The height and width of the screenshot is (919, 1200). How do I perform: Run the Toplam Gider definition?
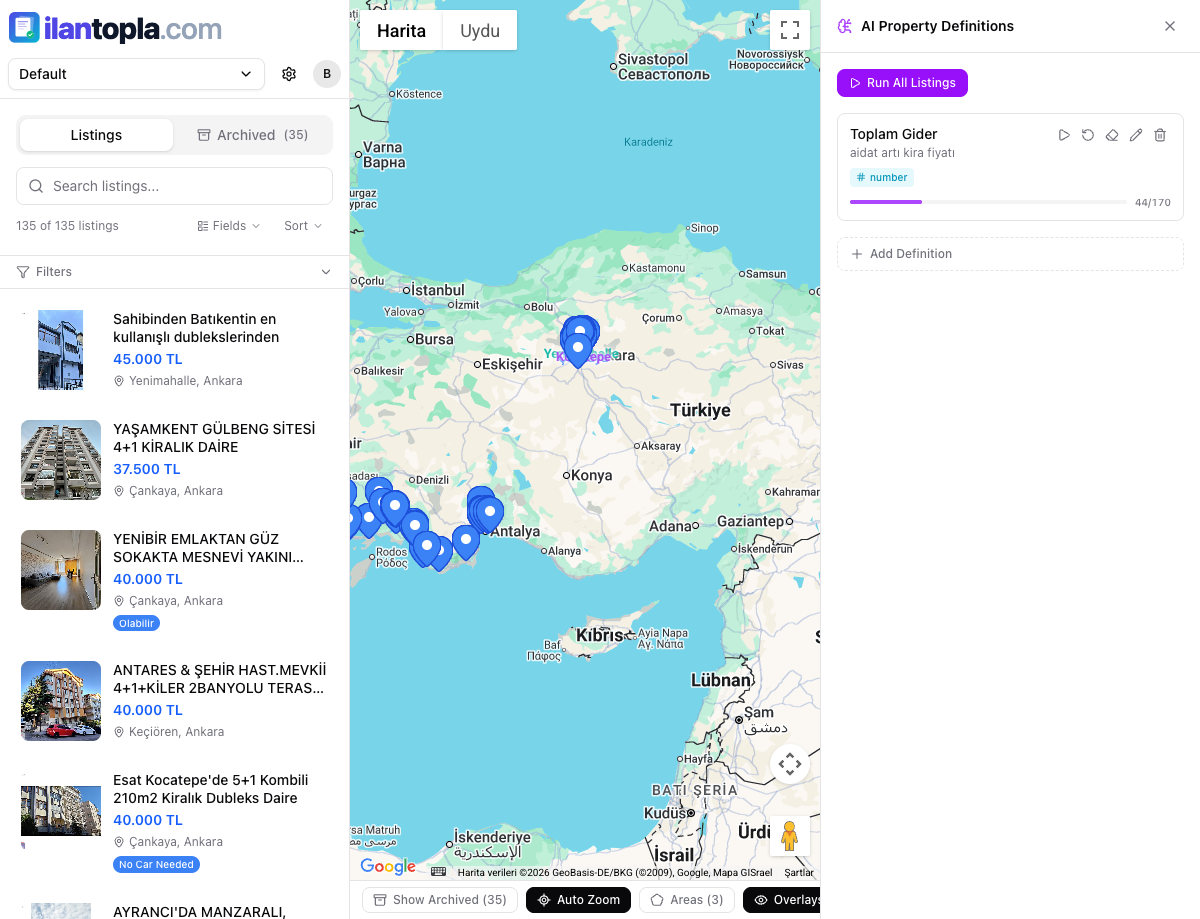pos(1064,135)
